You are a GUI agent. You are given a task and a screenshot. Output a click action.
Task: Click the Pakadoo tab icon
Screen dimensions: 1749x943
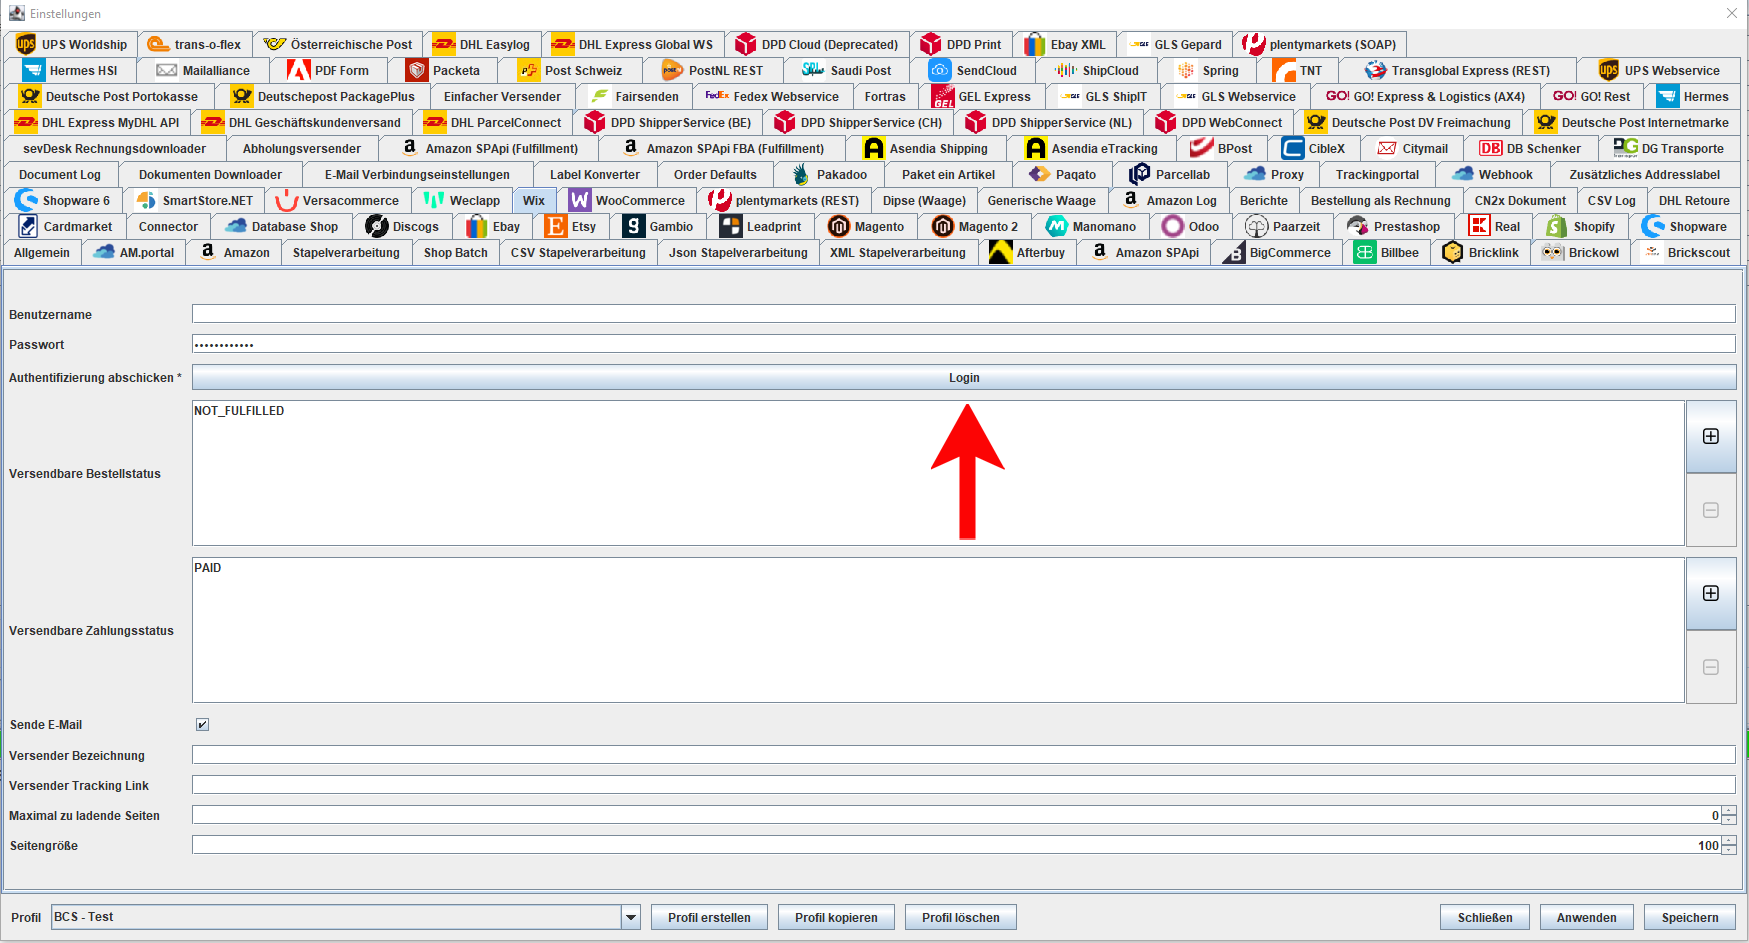pos(801,174)
